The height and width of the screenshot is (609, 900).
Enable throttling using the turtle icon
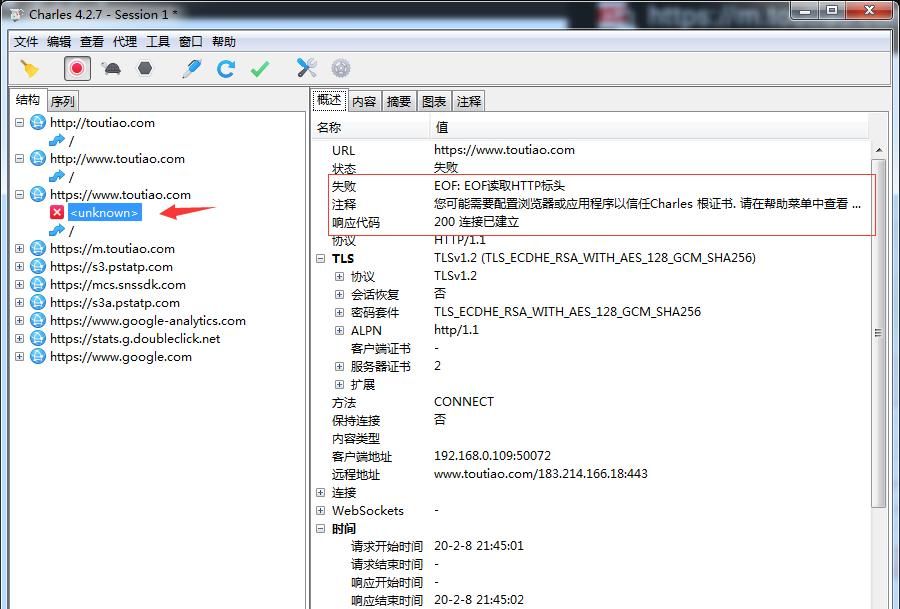(110, 67)
